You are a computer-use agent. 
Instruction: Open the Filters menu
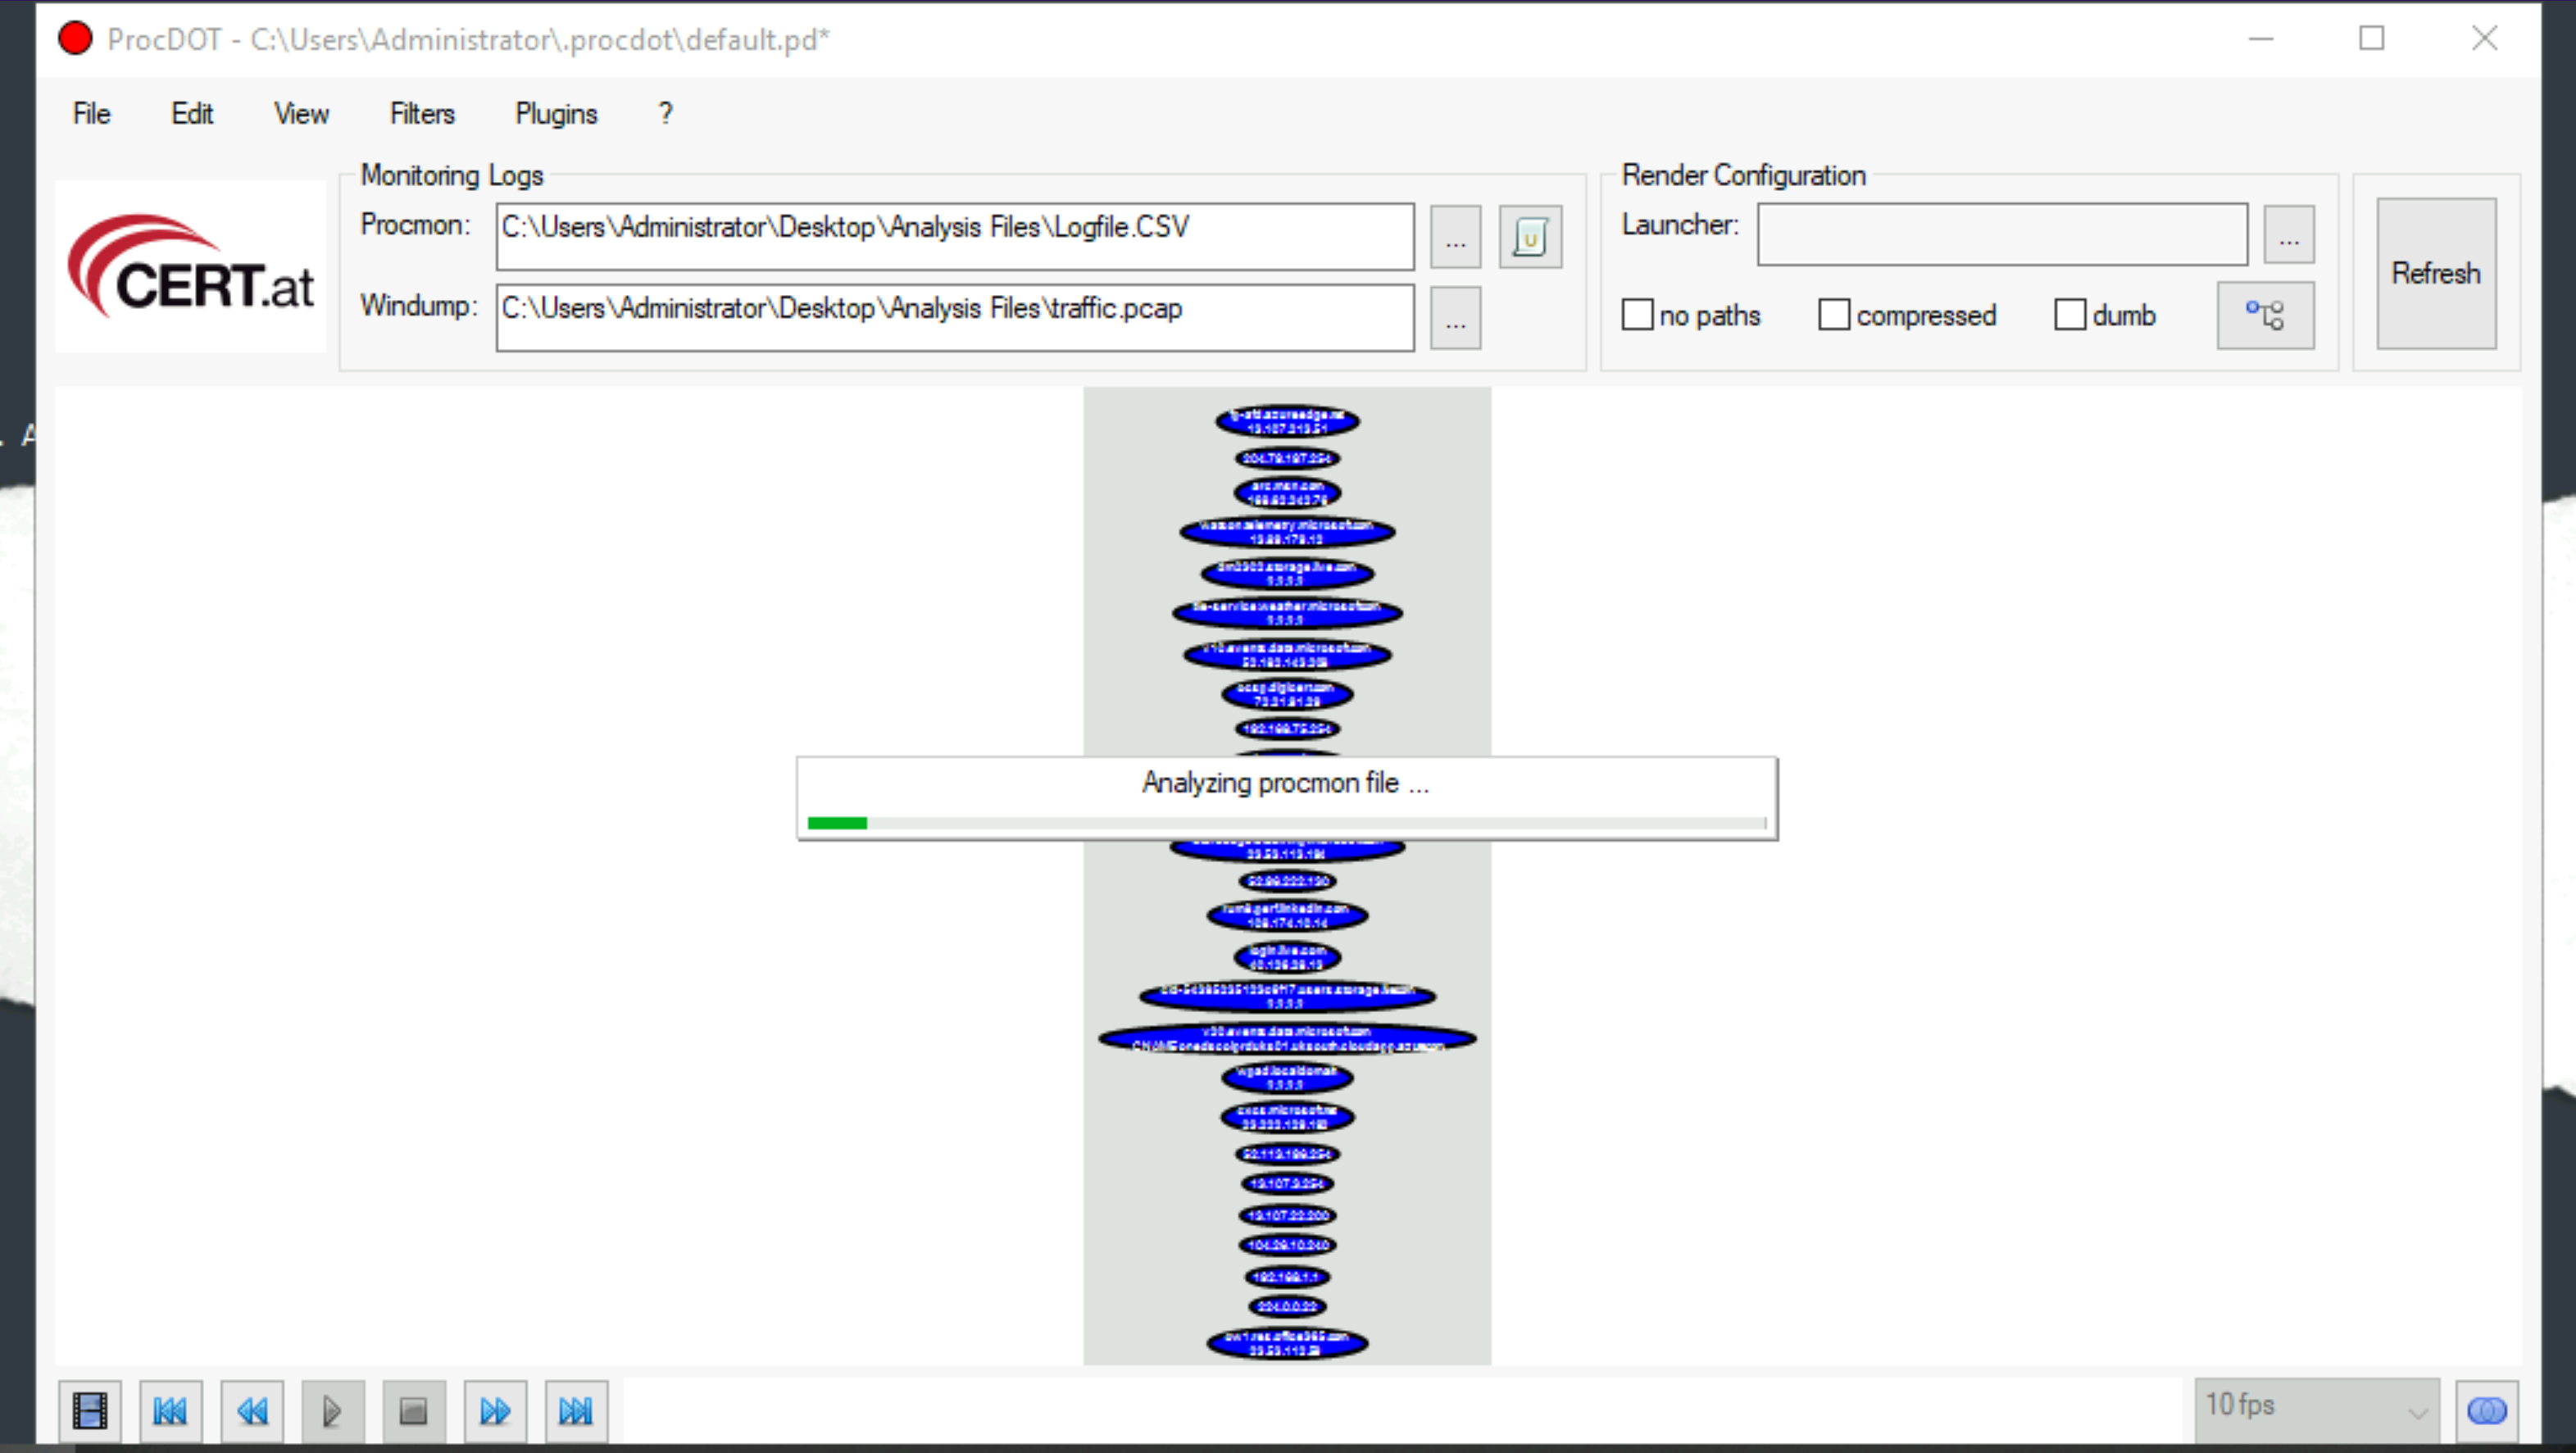click(x=422, y=114)
